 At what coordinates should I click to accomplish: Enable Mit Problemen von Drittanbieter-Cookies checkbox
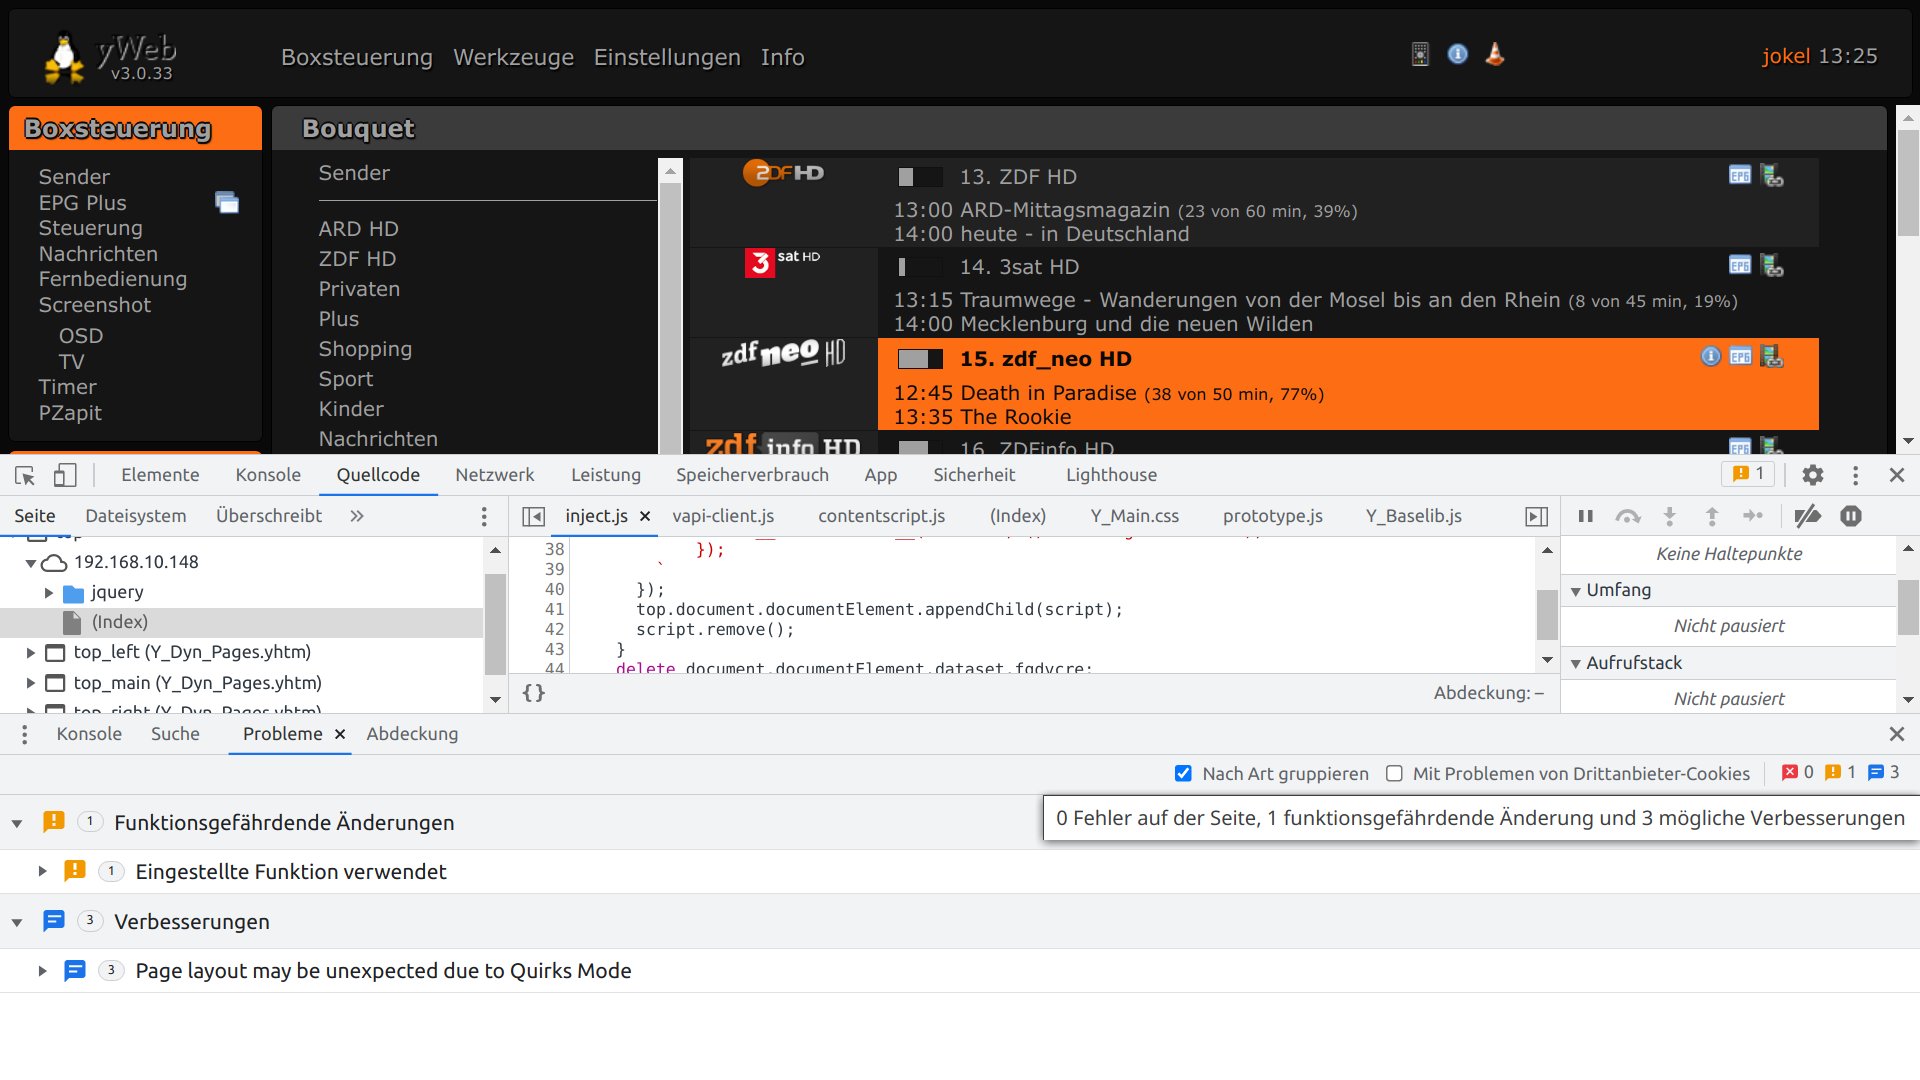pyautogui.click(x=1394, y=773)
